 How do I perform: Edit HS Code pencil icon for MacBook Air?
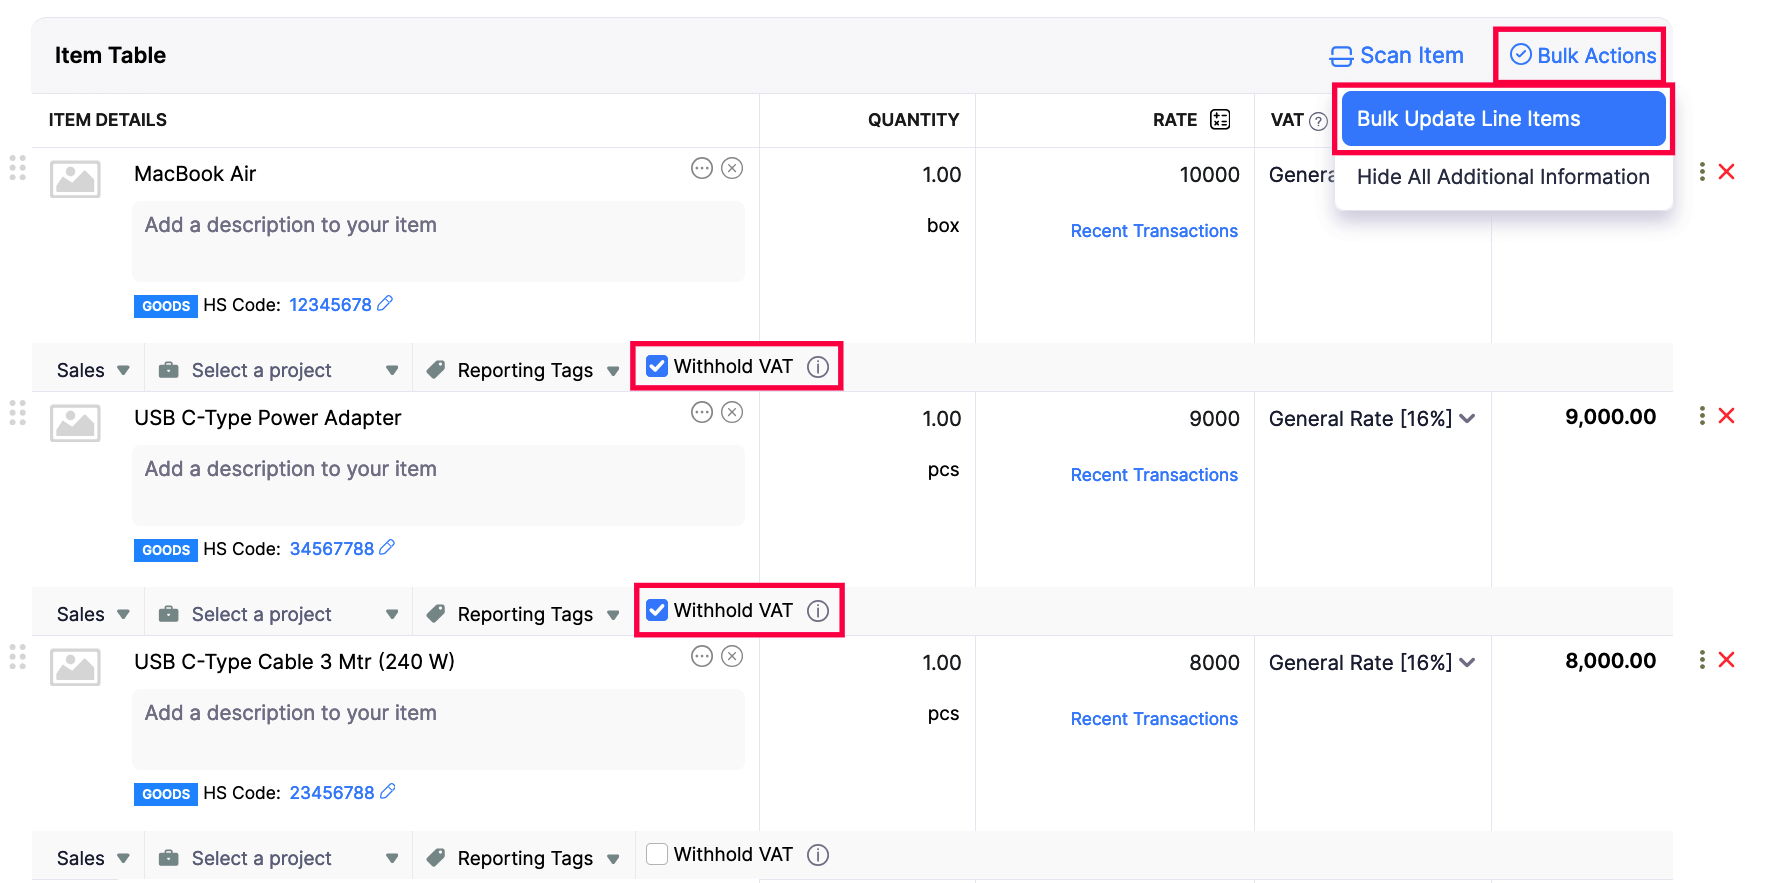[385, 303]
